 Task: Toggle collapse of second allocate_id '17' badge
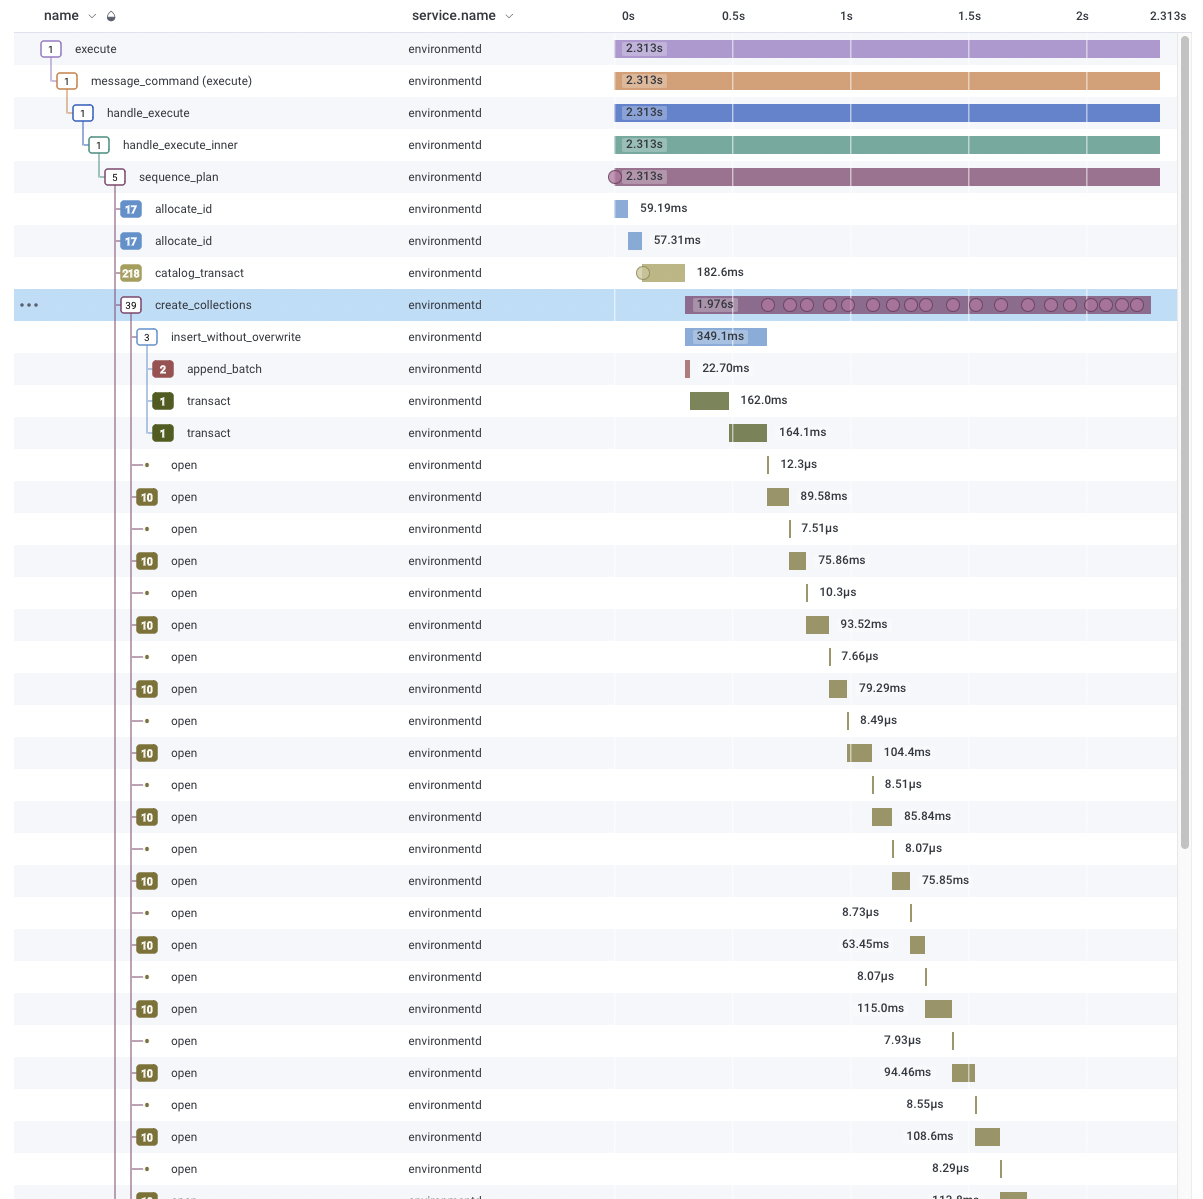click(130, 240)
